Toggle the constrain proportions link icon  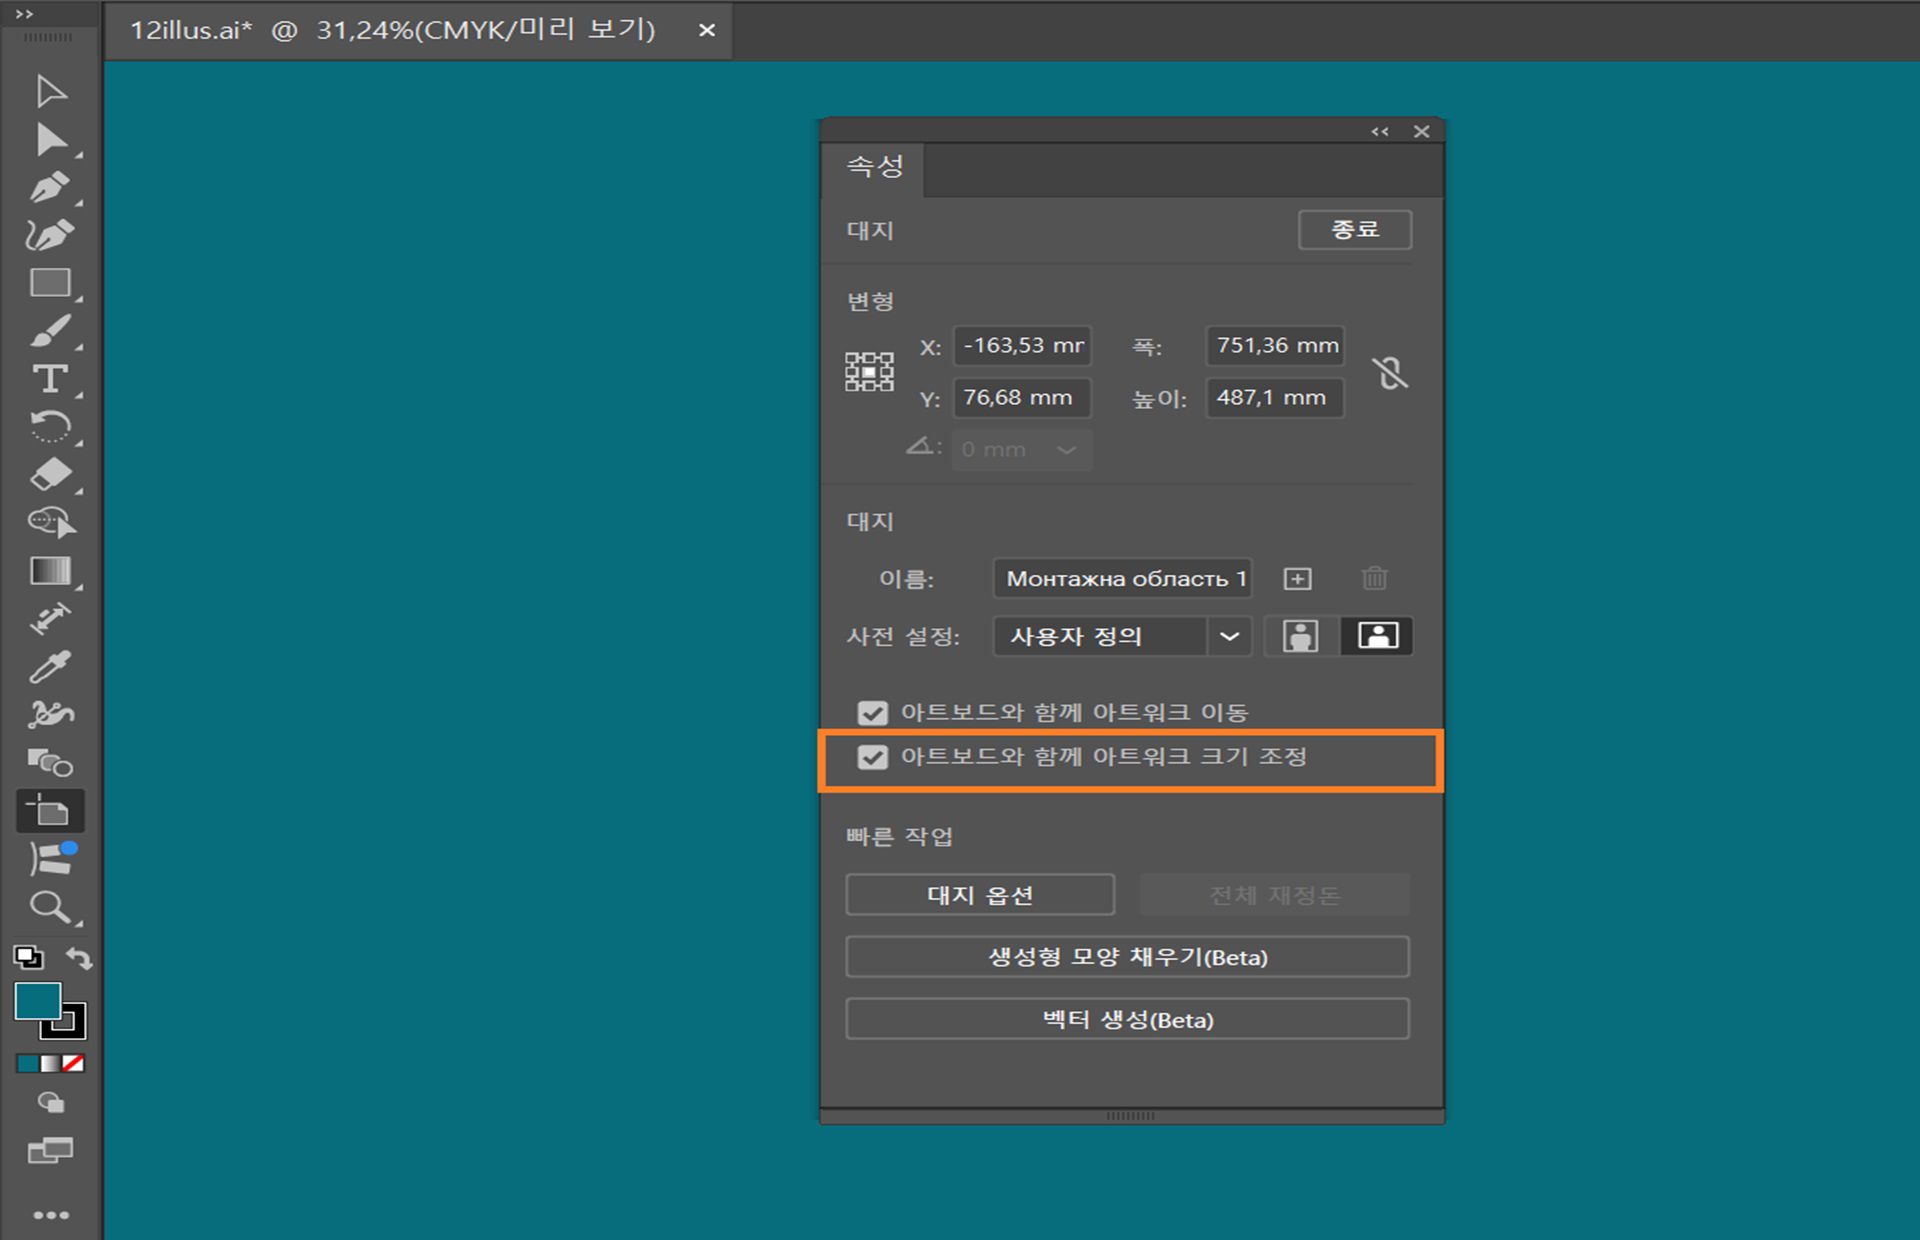(1392, 372)
